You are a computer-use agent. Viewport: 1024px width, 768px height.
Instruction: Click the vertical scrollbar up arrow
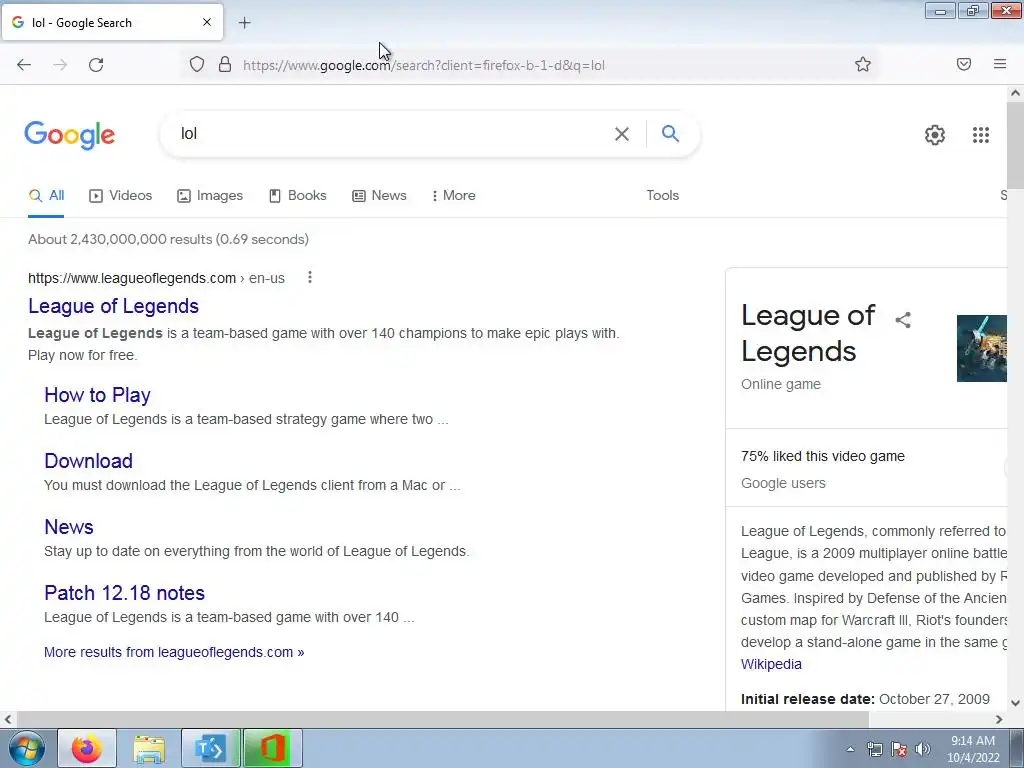coord(1015,93)
